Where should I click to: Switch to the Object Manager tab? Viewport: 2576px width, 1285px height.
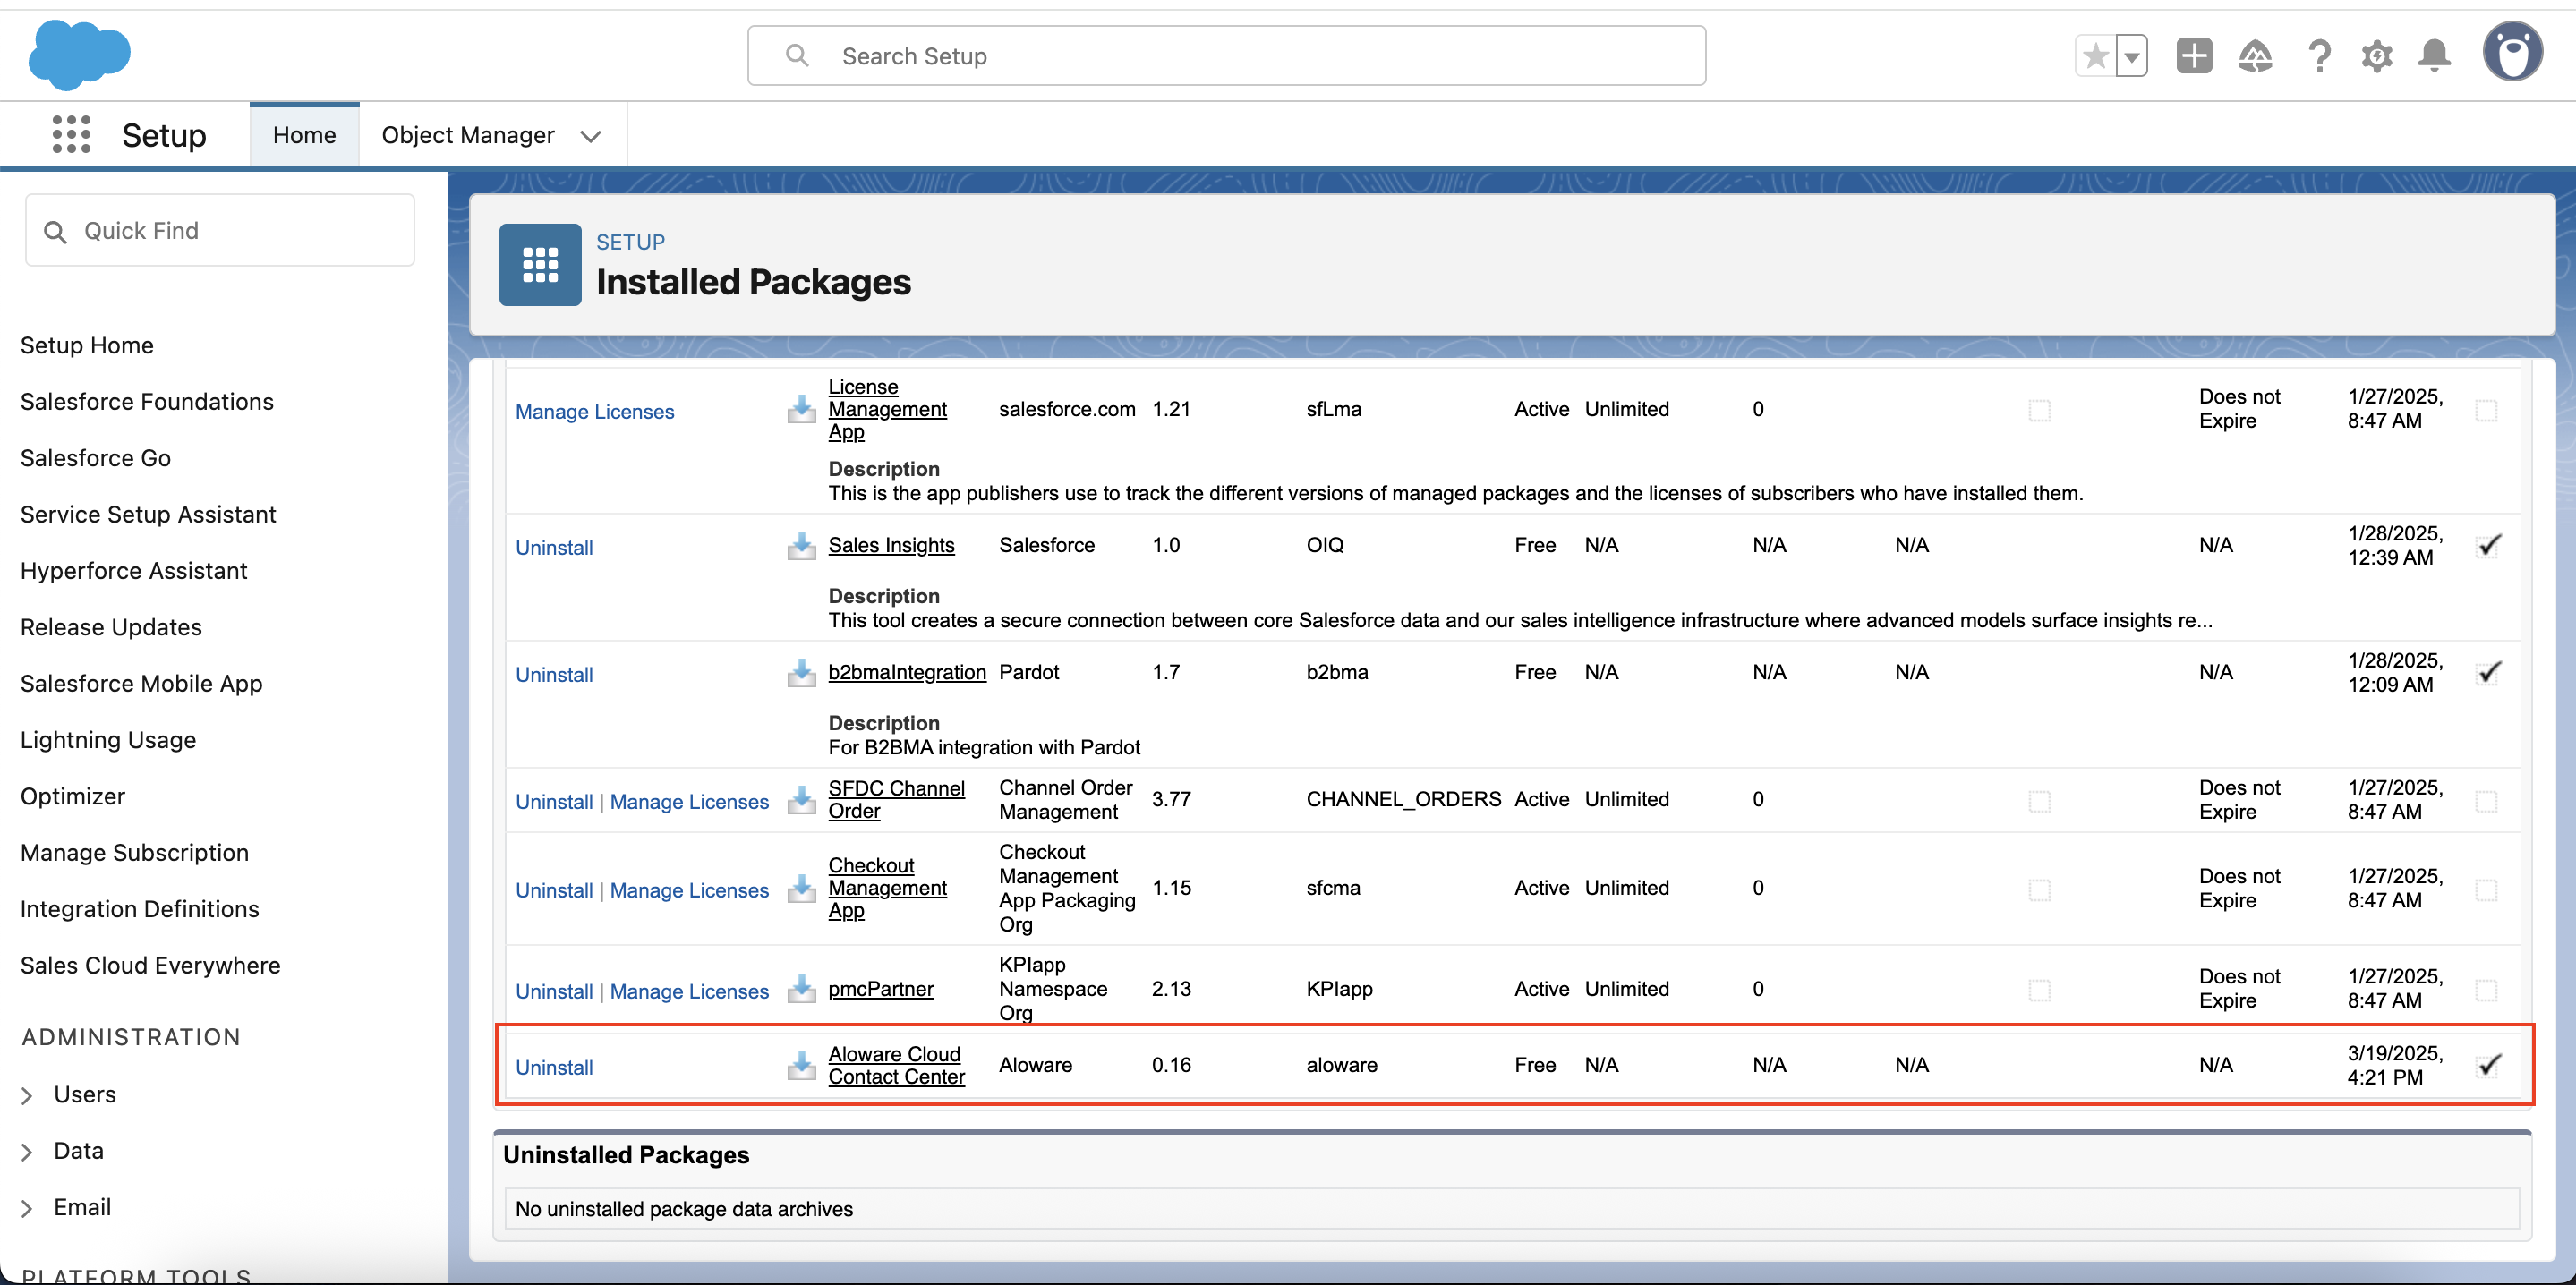click(x=468, y=135)
